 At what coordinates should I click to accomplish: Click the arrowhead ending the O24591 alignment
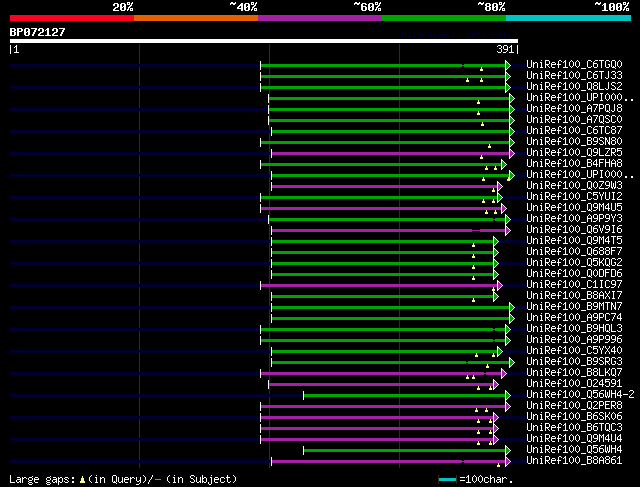[496, 385]
